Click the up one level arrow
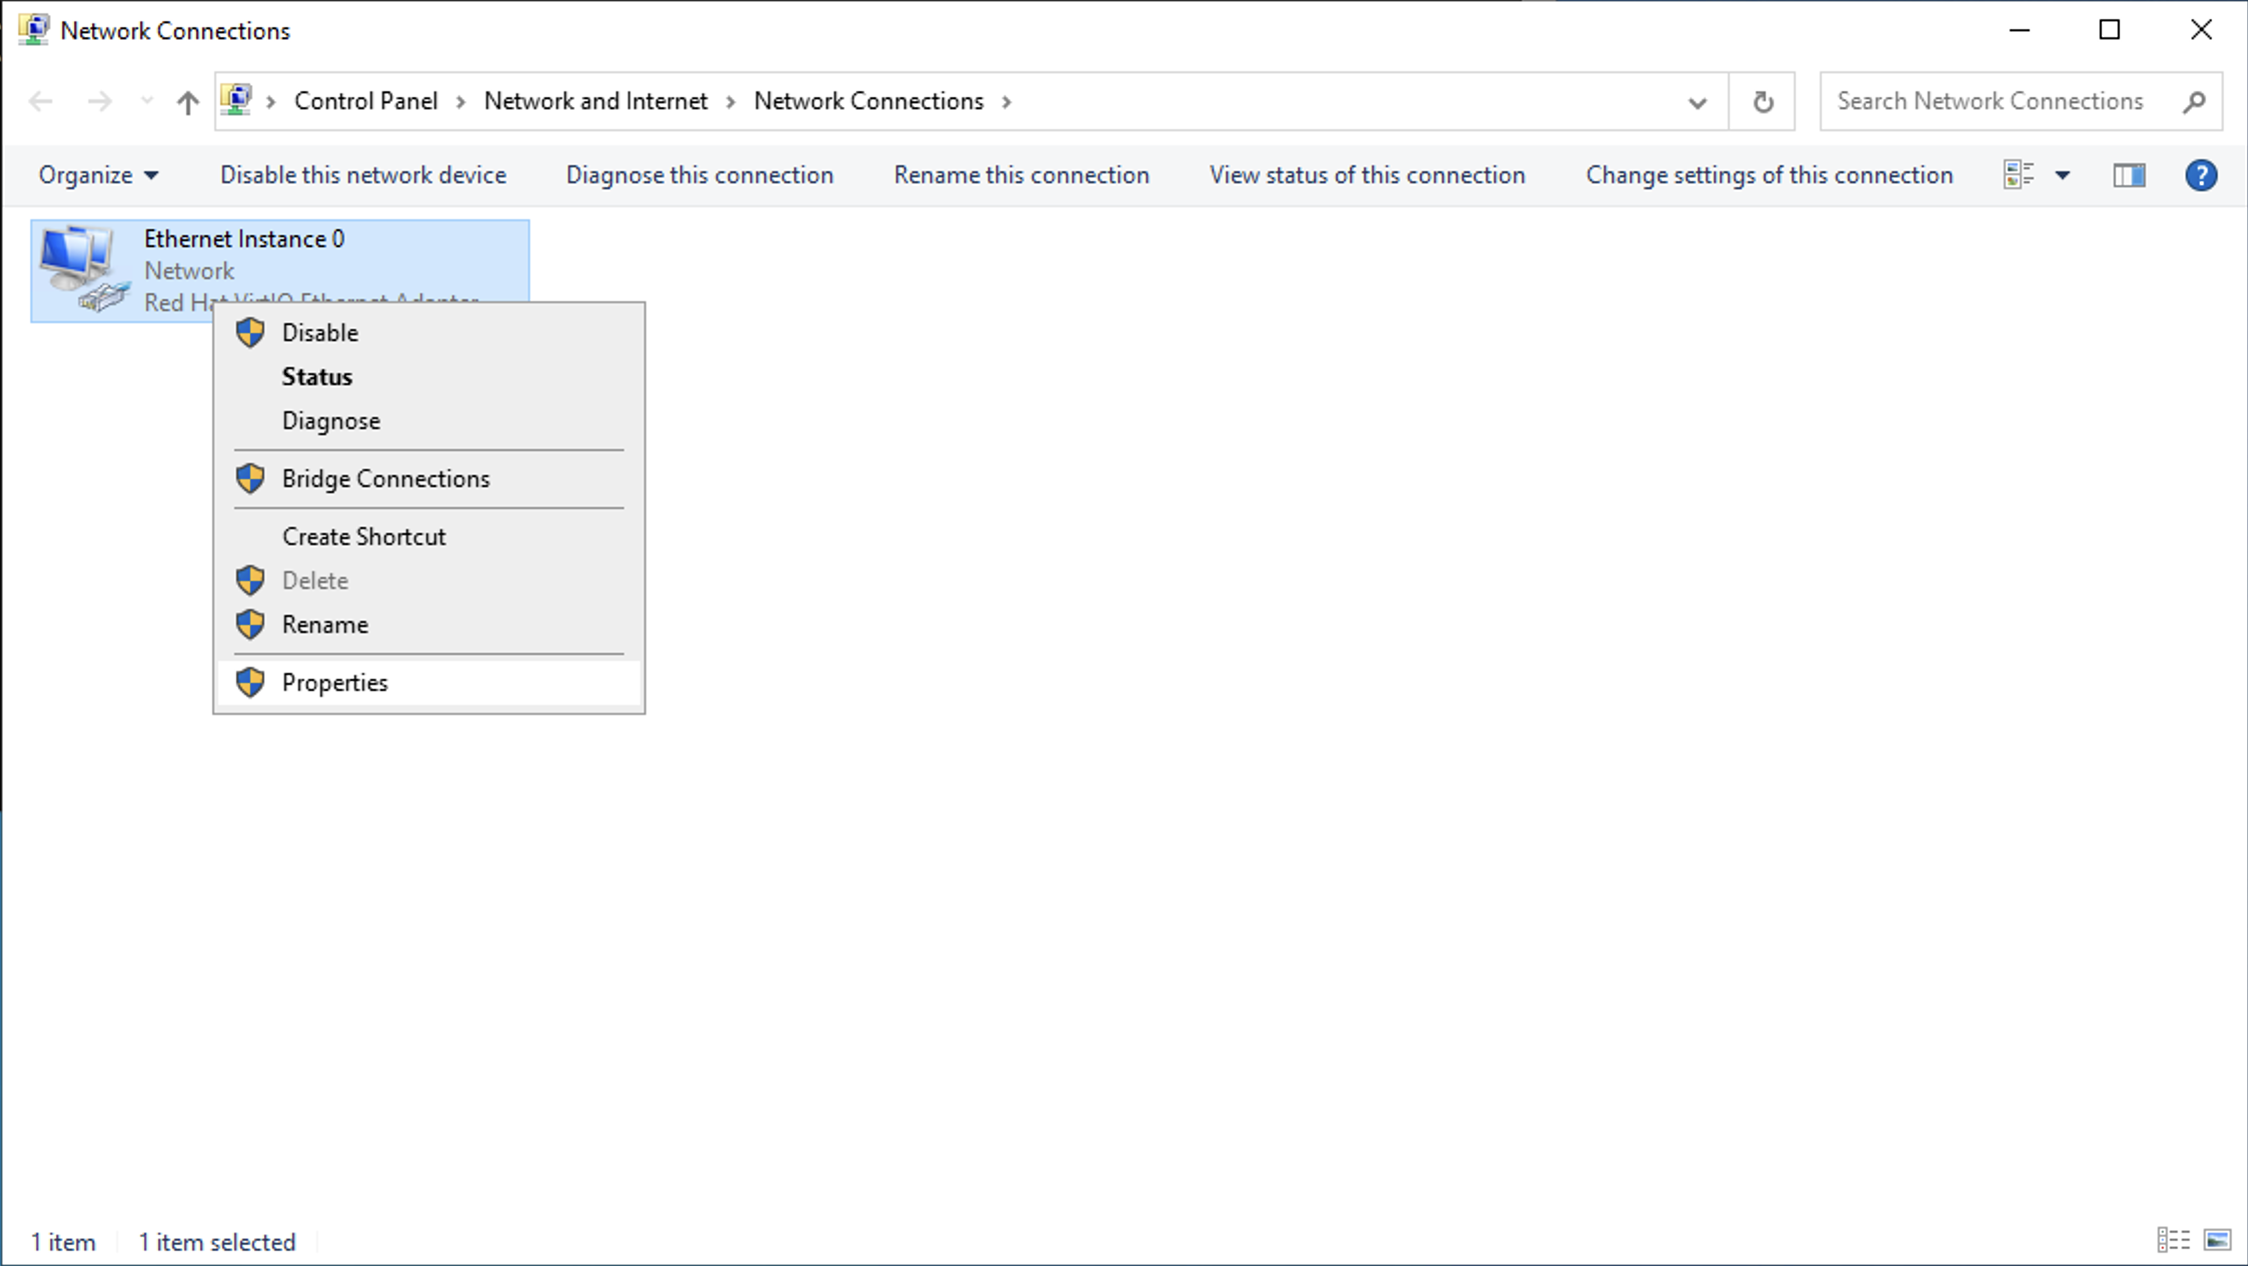Viewport: 2248px width, 1266px height. (187, 101)
